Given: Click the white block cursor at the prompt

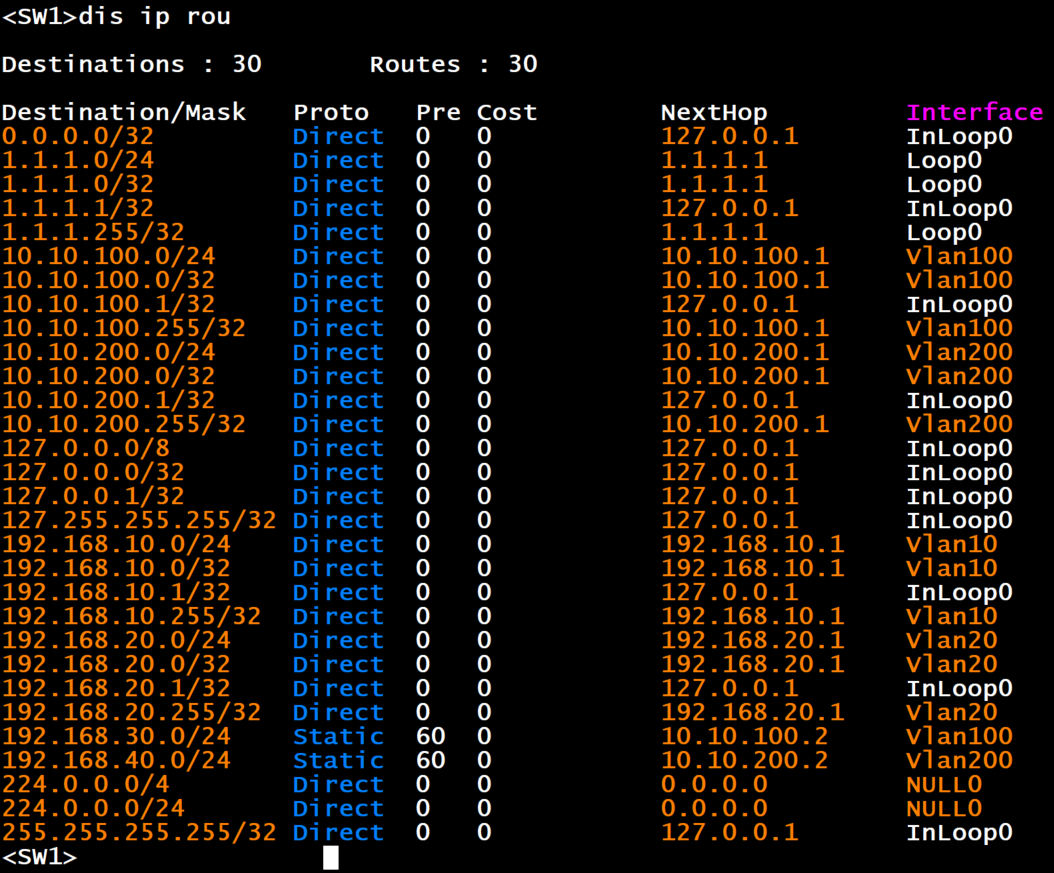Looking at the screenshot, I should pyautogui.click(x=331, y=858).
